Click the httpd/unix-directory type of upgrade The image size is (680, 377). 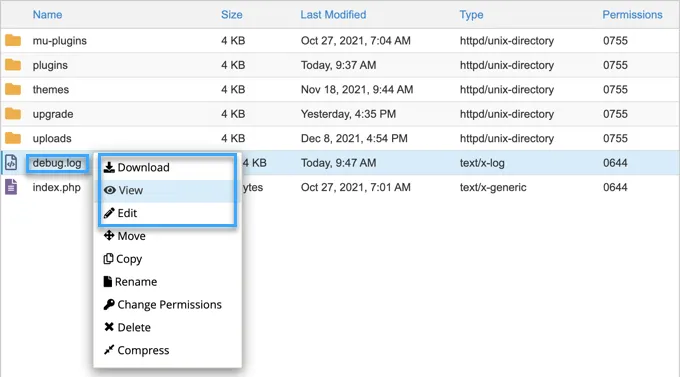click(x=507, y=114)
